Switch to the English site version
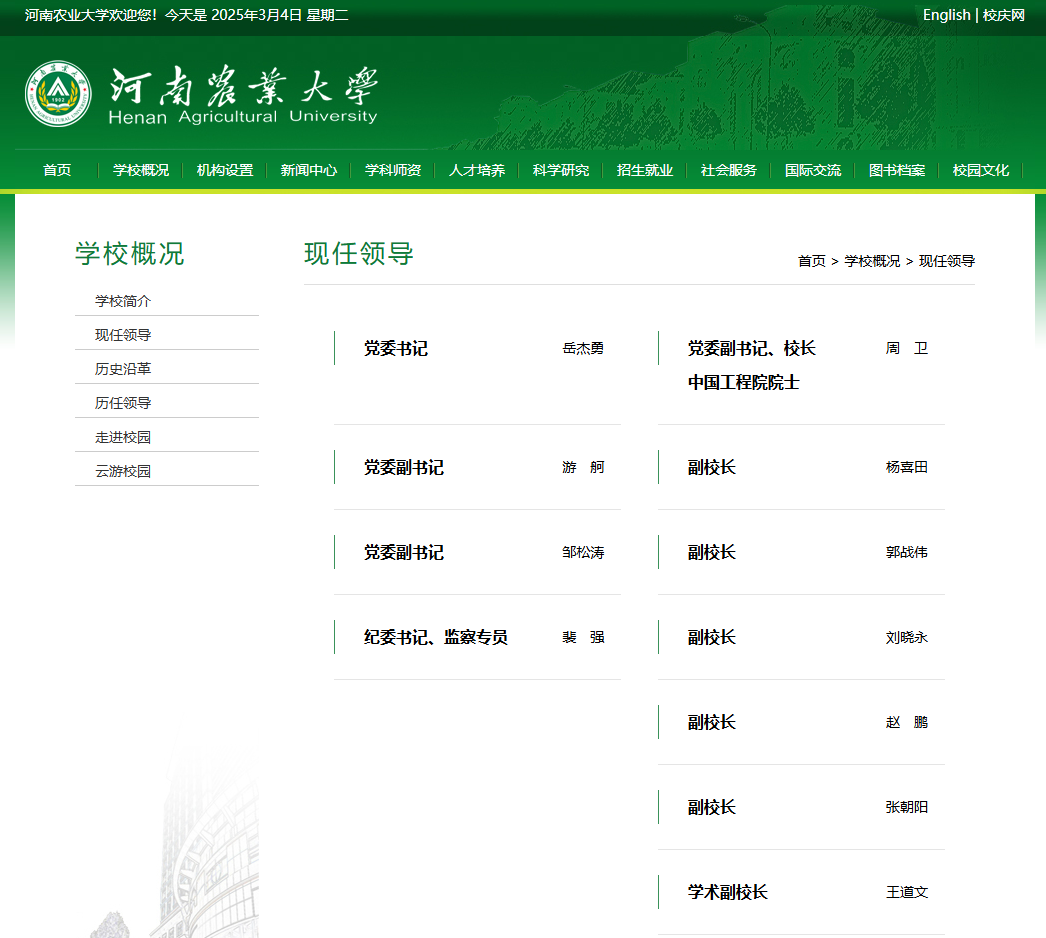 coord(946,15)
